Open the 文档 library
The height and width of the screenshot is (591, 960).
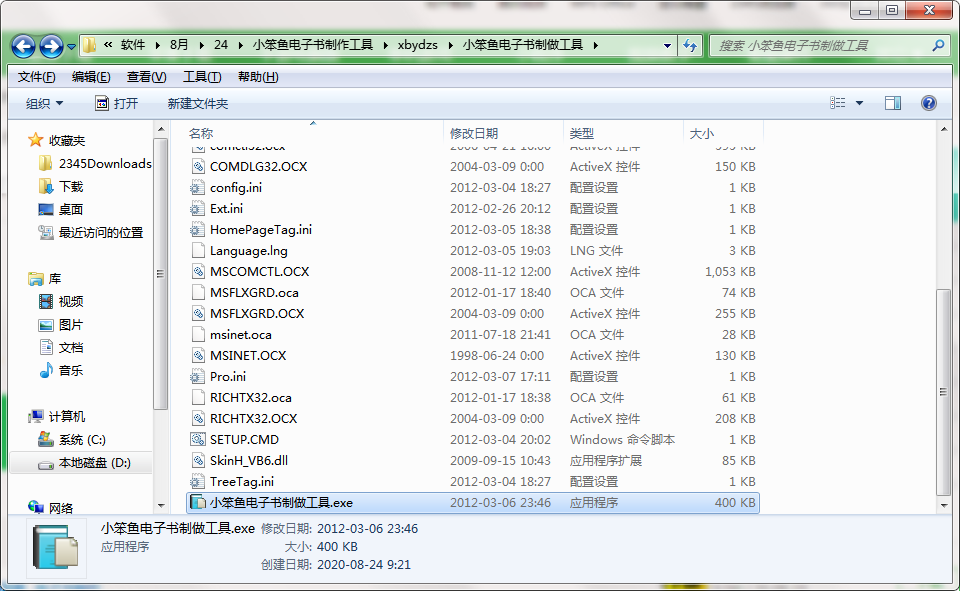(61, 347)
